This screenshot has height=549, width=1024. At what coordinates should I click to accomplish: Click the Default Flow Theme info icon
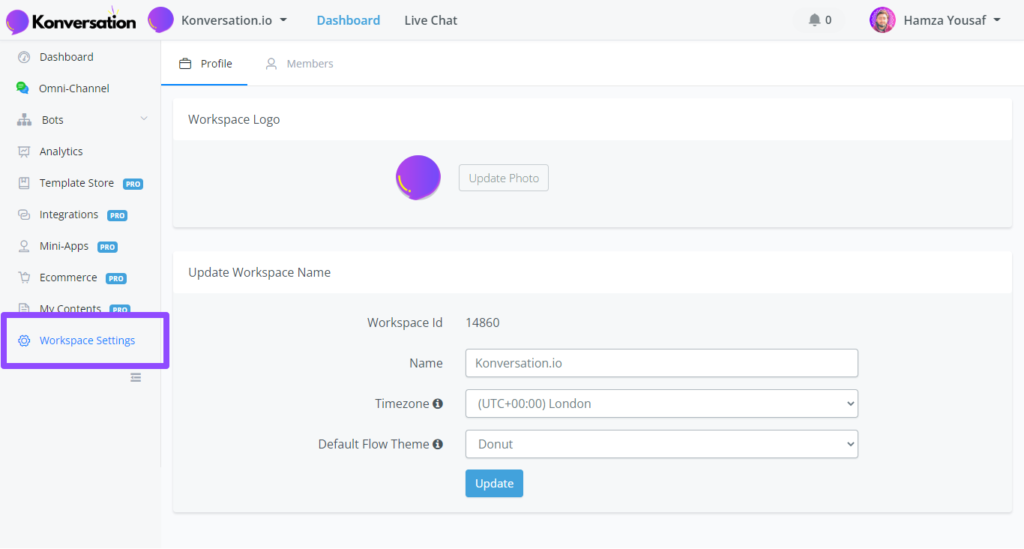(438, 445)
